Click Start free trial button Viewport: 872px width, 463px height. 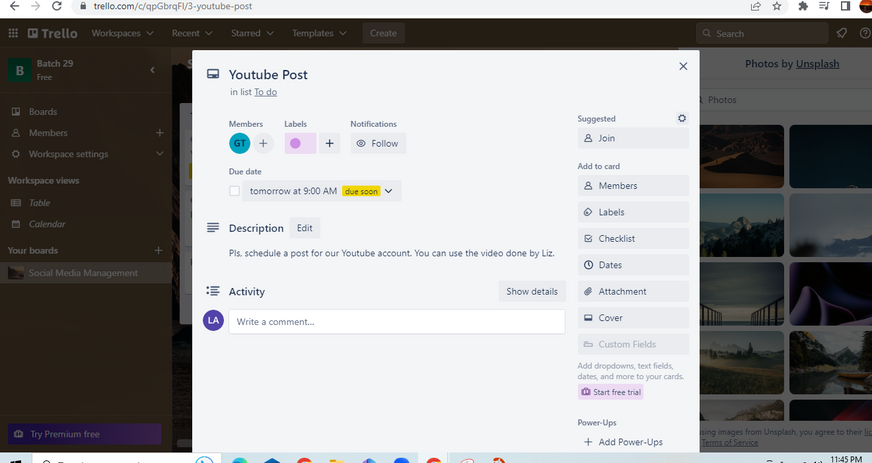click(611, 392)
